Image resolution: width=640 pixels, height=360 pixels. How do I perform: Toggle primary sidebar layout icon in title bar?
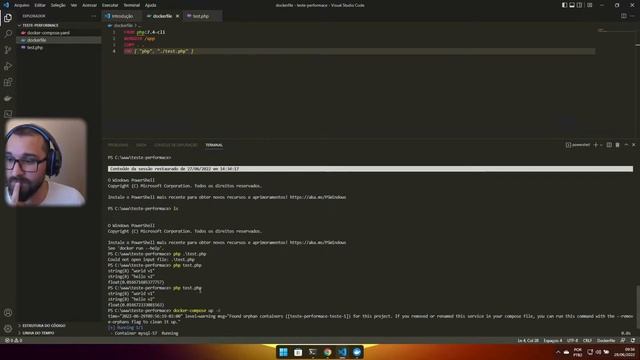tap(564, 5)
